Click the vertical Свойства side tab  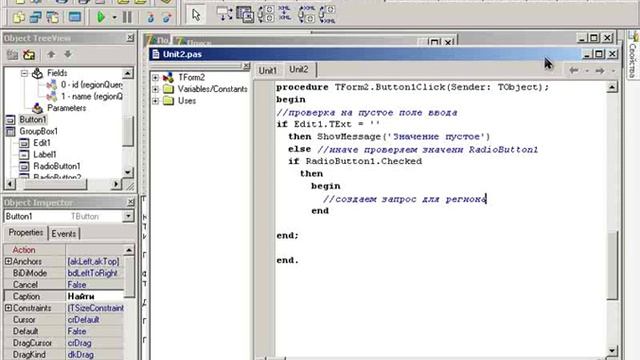point(633,60)
